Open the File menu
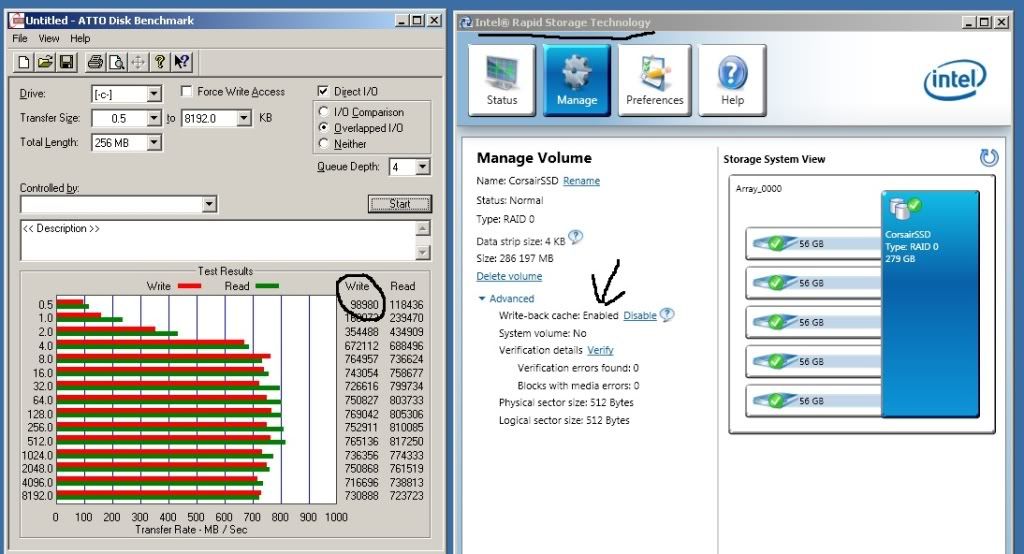 click(x=20, y=39)
